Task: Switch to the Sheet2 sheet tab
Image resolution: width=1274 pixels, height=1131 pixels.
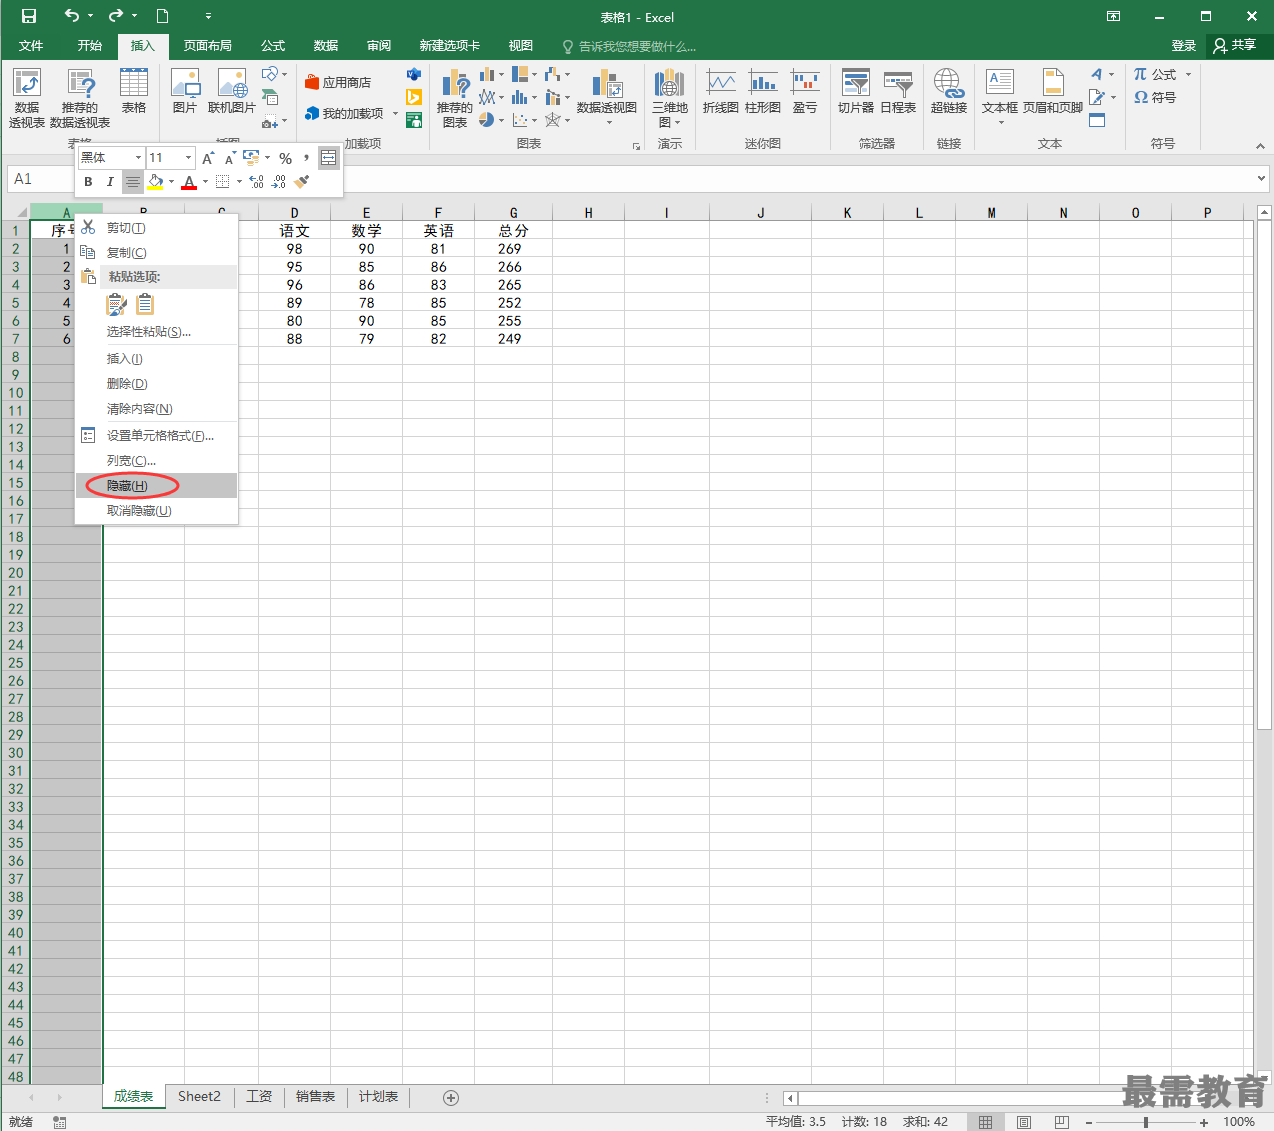Action: click(x=199, y=1097)
